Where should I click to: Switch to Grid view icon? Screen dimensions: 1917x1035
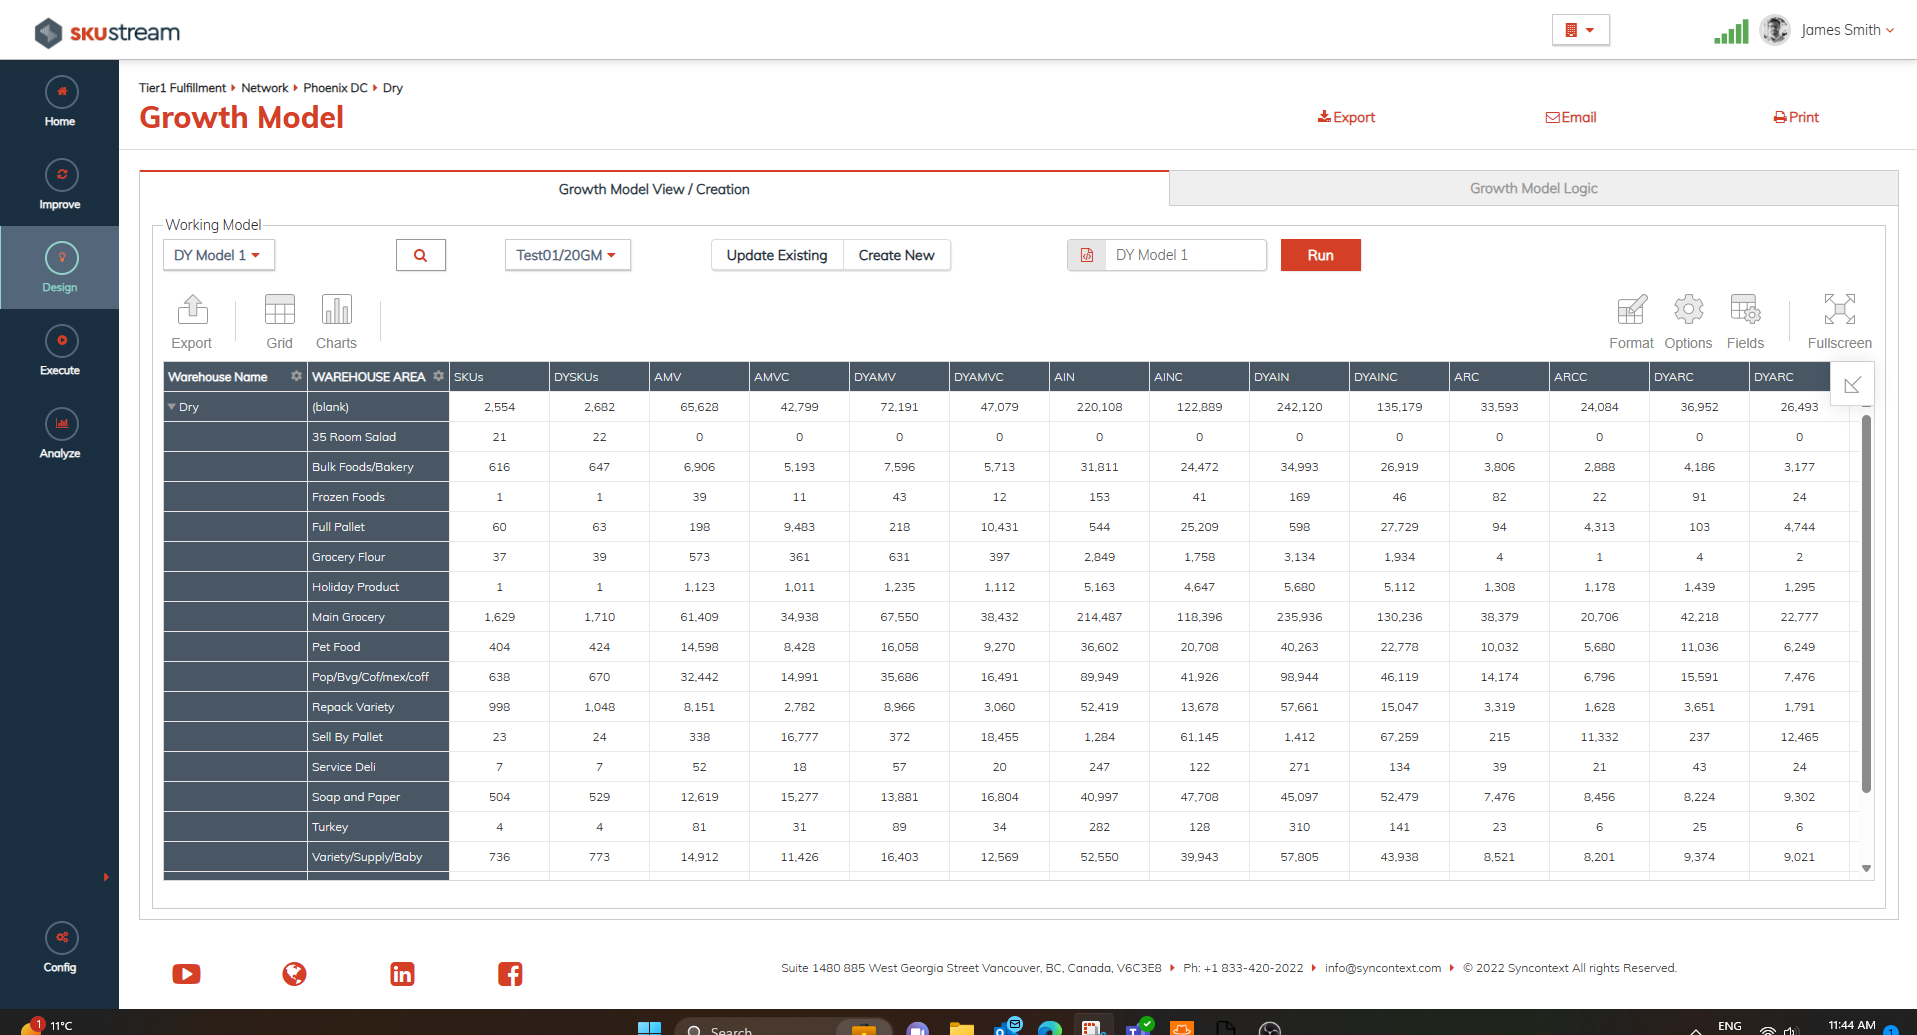[x=280, y=310]
